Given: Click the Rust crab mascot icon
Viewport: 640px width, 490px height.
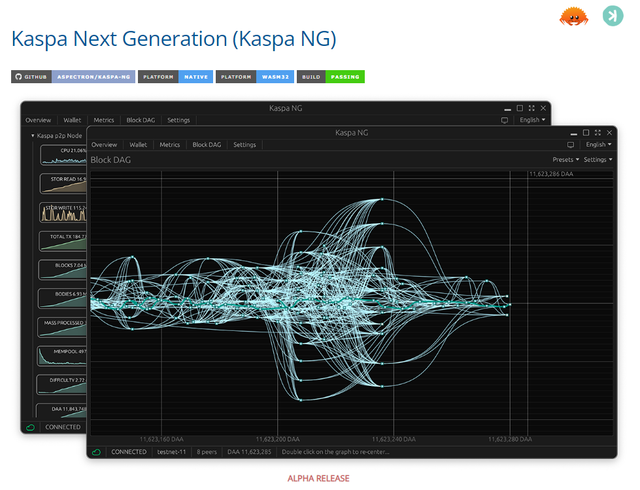Looking at the screenshot, I should [x=573, y=16].
